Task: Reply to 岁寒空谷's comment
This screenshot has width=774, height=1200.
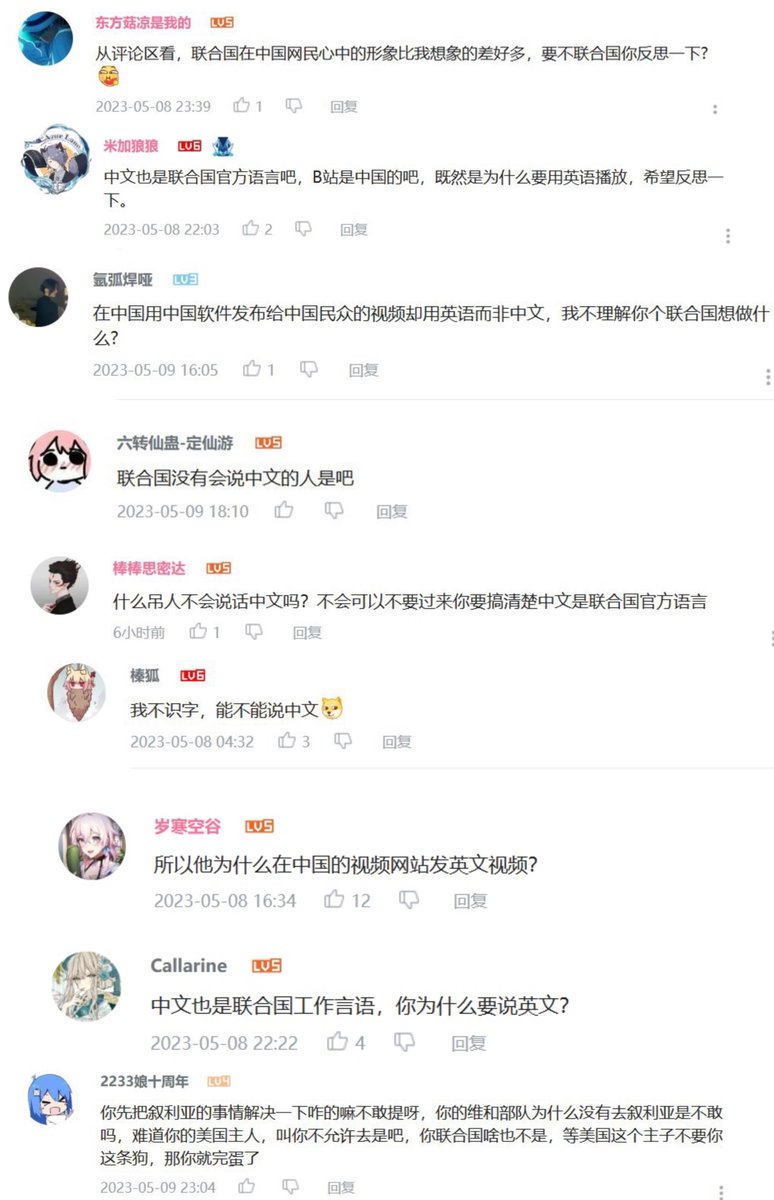Action: 470,900
